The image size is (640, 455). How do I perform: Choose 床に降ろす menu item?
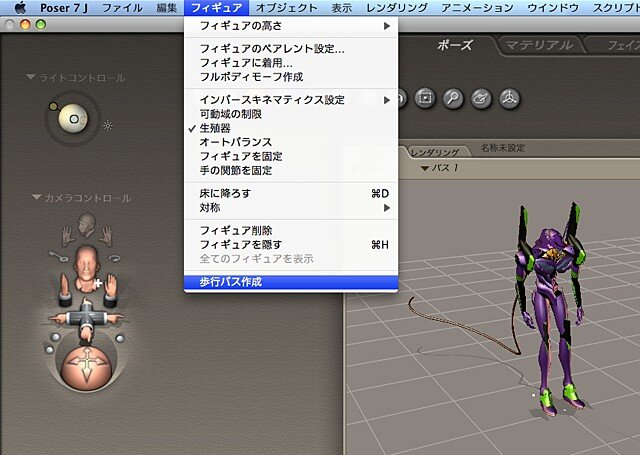click(291, 193)
